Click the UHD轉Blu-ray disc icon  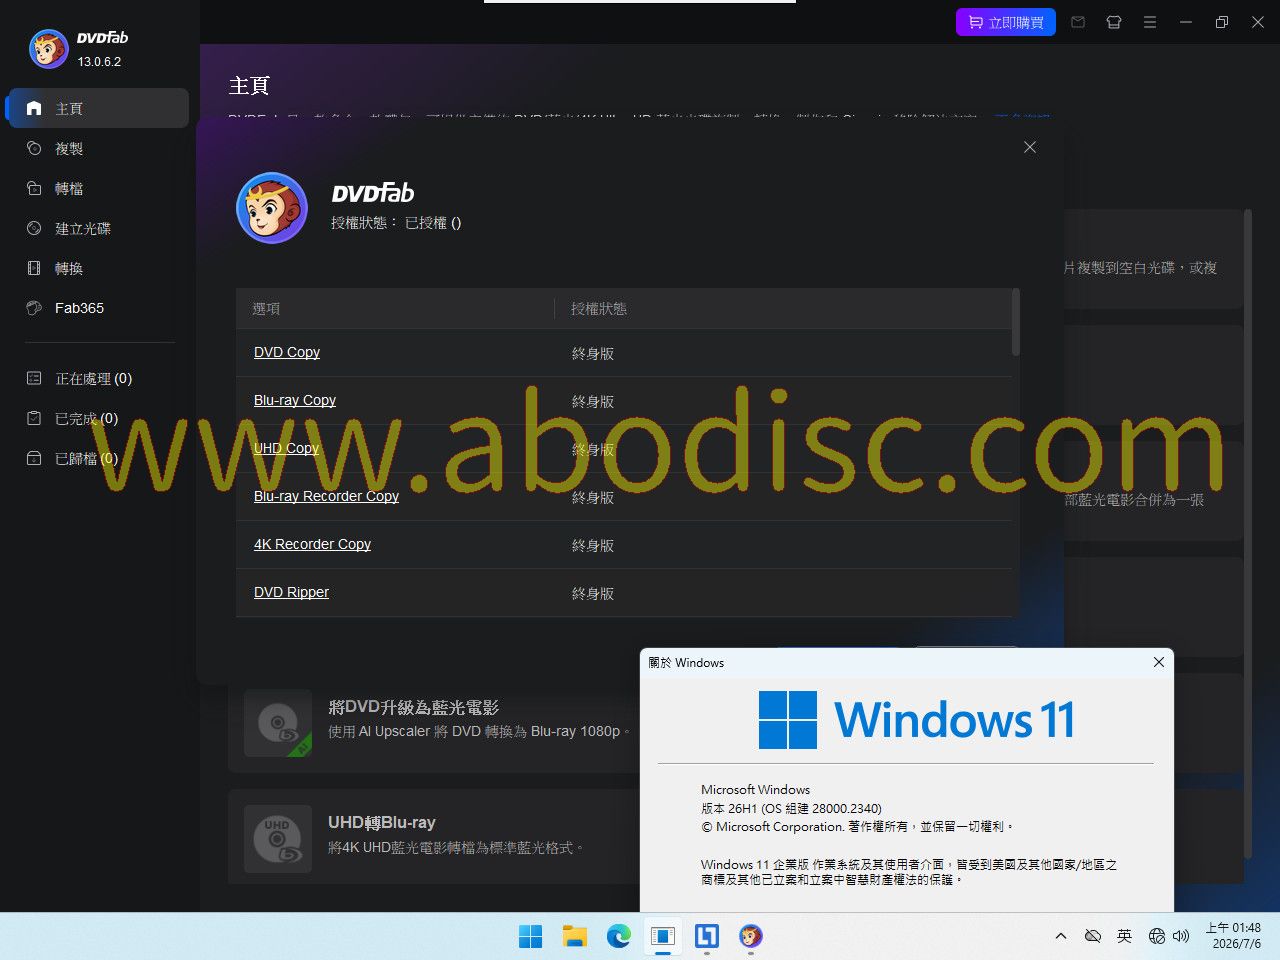click(278, 838)
